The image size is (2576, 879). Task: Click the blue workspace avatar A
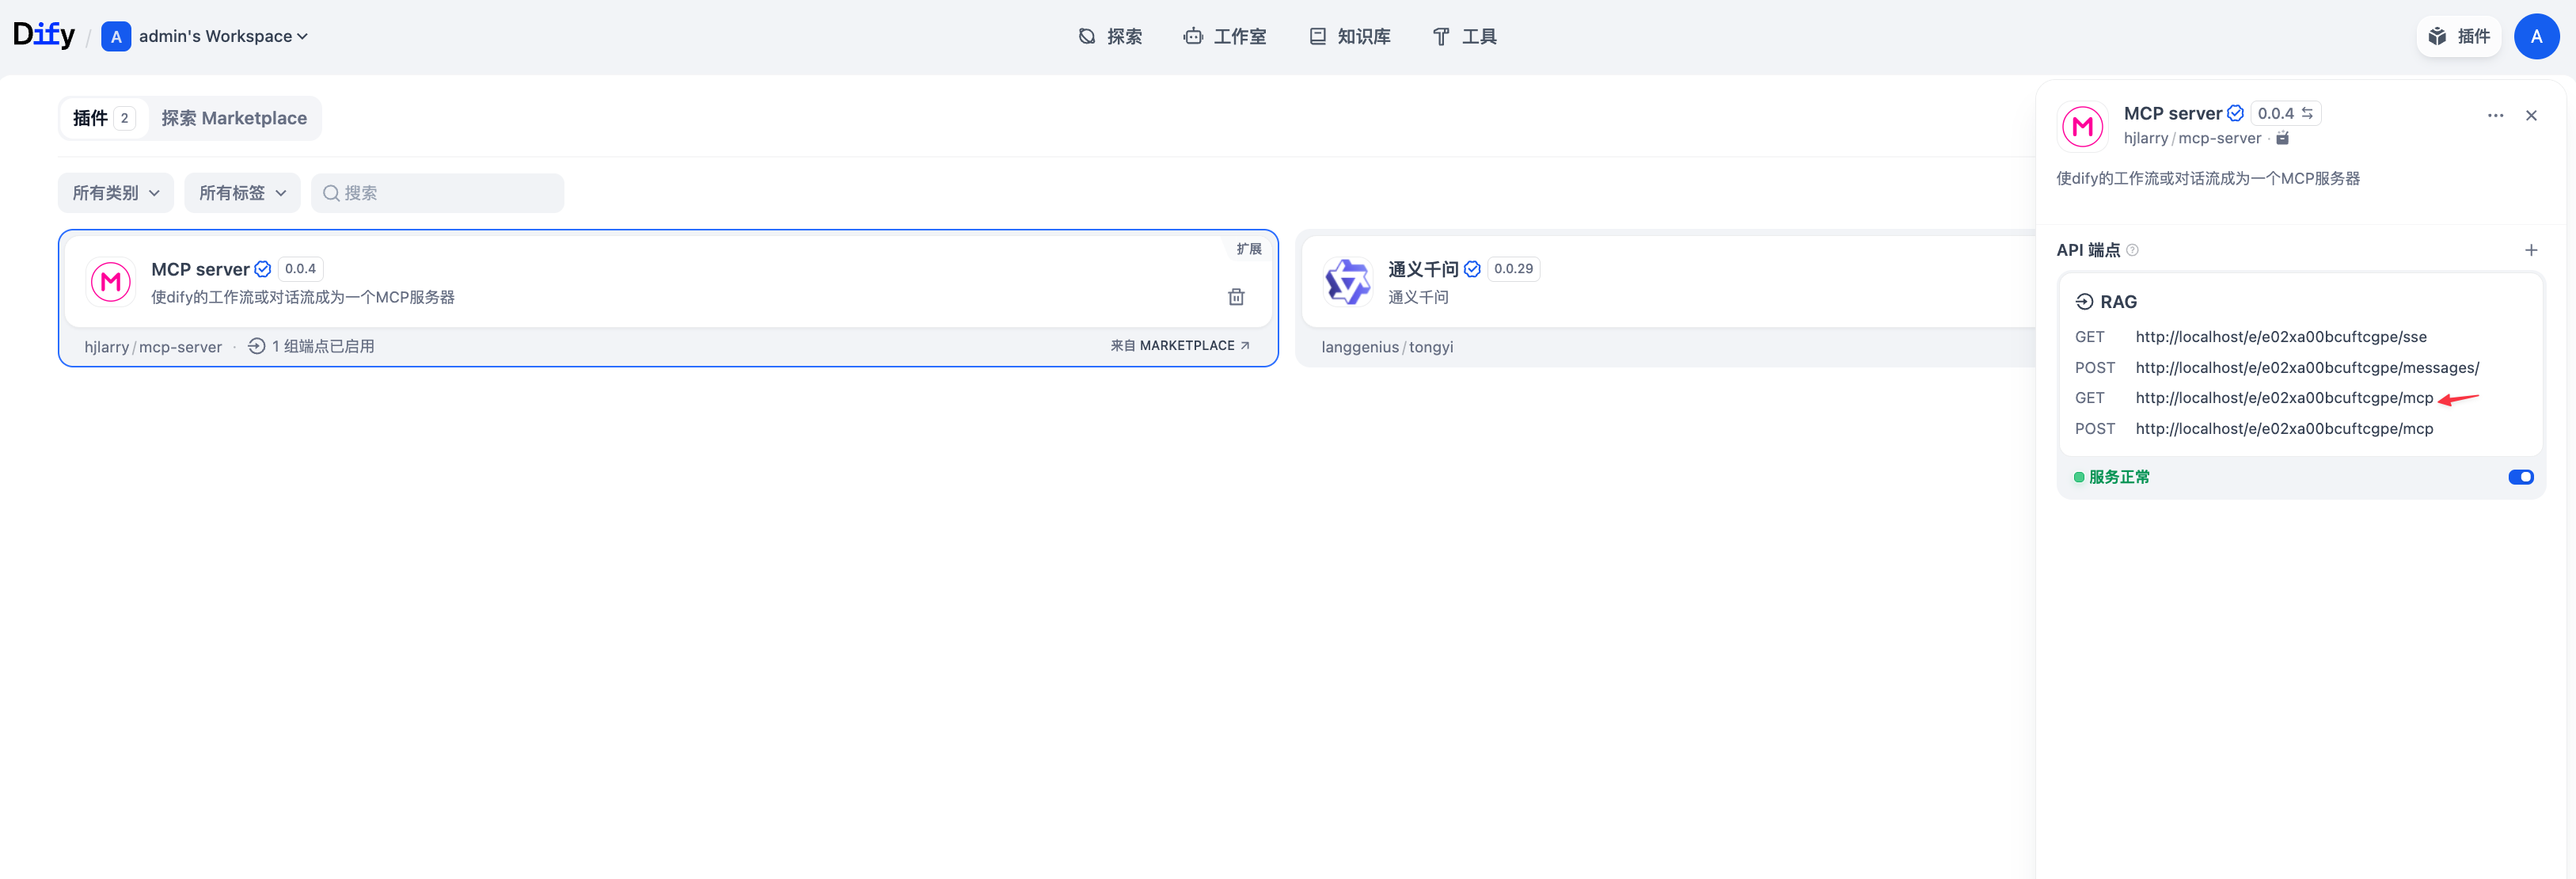click(x=116, y=37)
